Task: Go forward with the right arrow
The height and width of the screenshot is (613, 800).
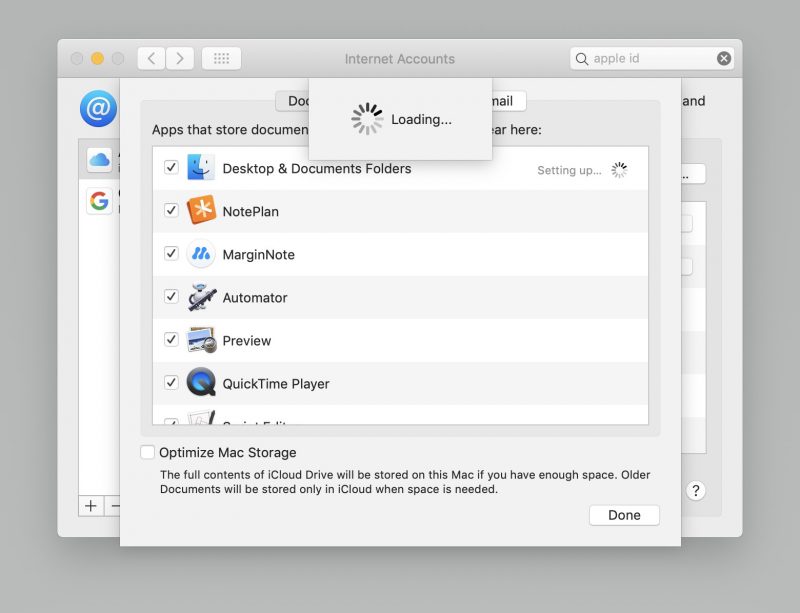Action: point(180,59)
